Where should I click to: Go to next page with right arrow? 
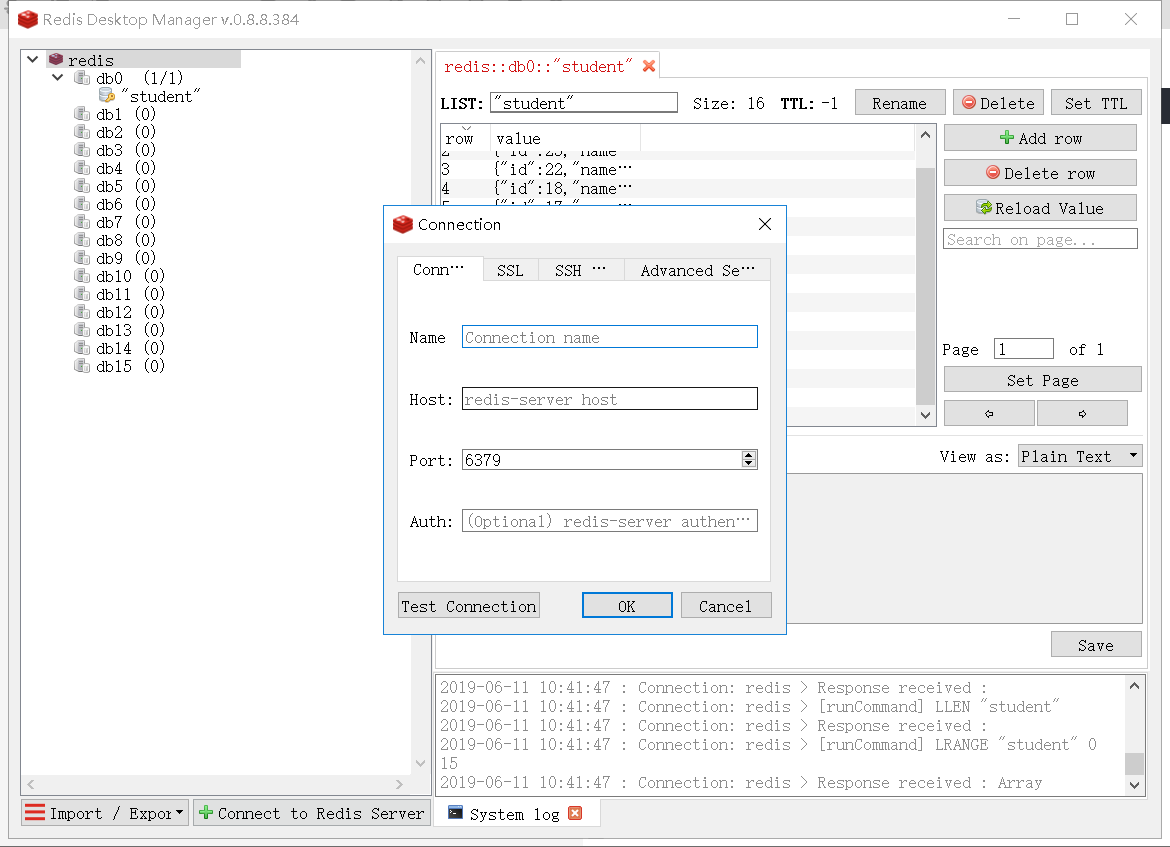(x=1082, y=413)
